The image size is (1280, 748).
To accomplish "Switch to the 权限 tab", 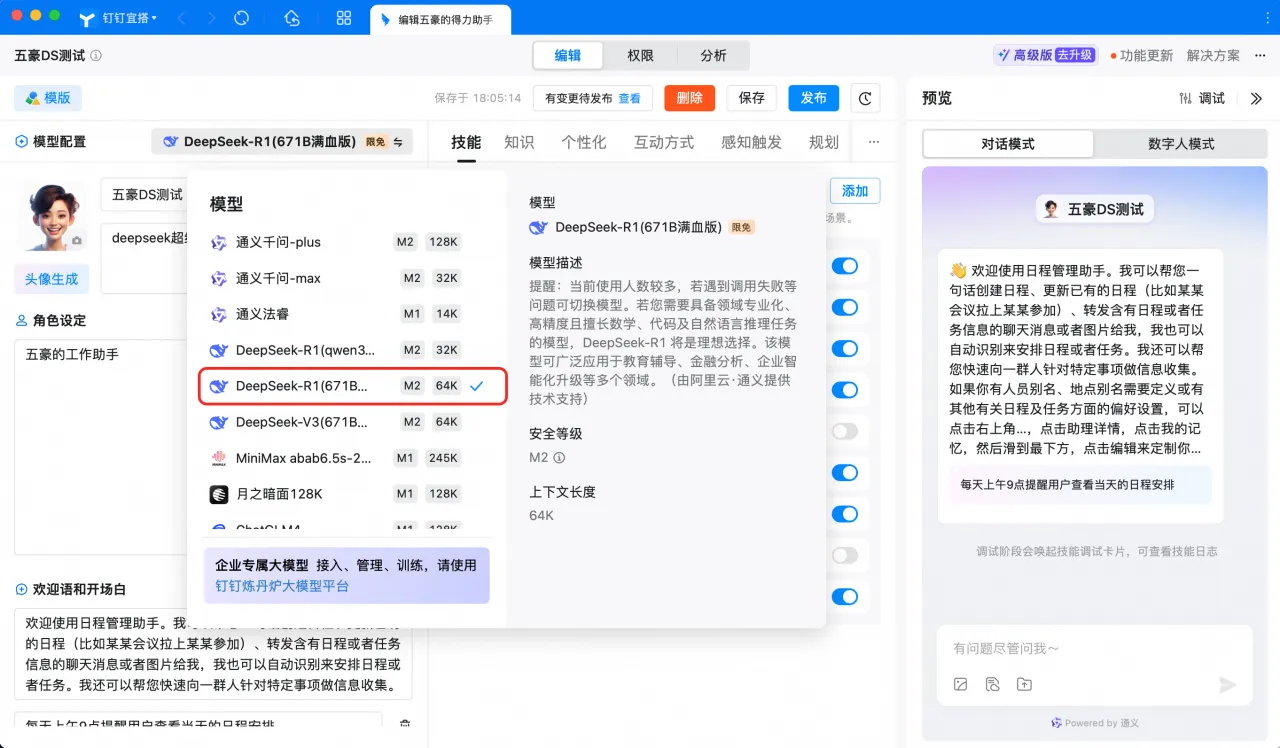I will pos(641,56).
